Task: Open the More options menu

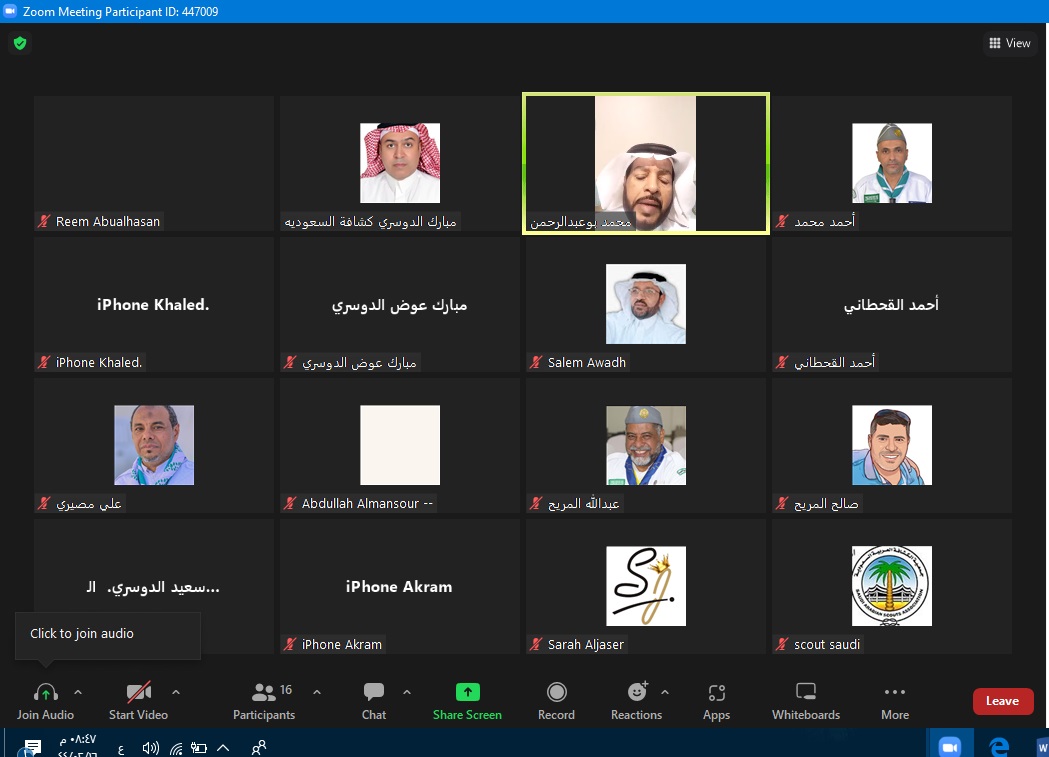Action: (x=895, y=692)
